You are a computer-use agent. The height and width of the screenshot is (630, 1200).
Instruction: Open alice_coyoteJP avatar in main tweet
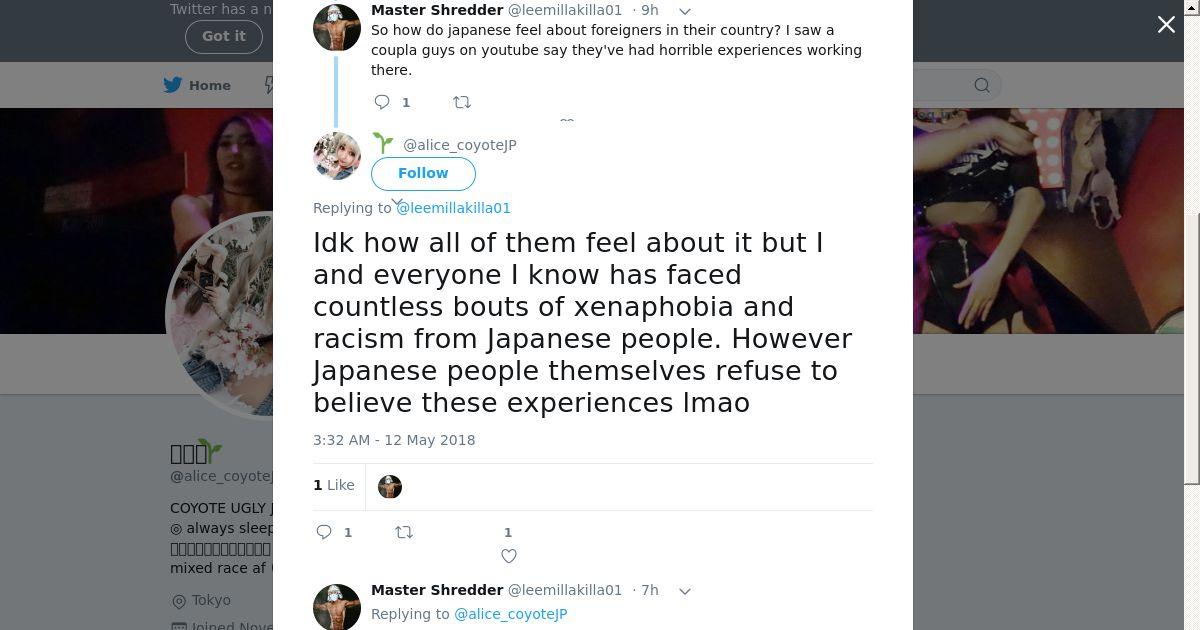click(337, 156)
